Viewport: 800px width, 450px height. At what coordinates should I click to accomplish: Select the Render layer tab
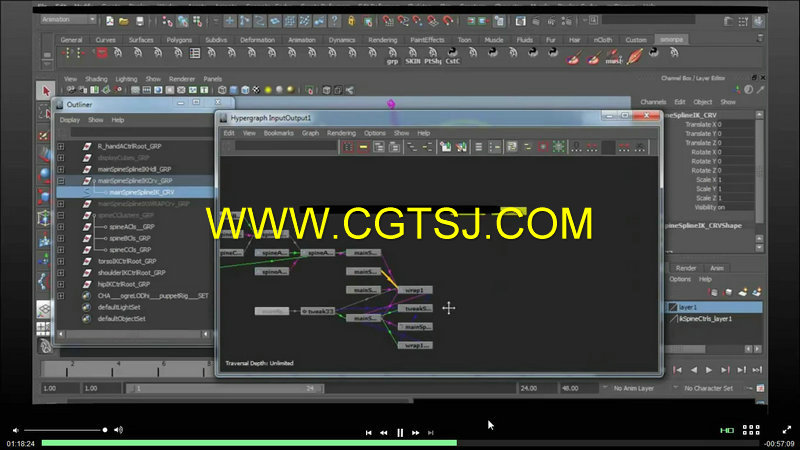(x=686, y=268)
